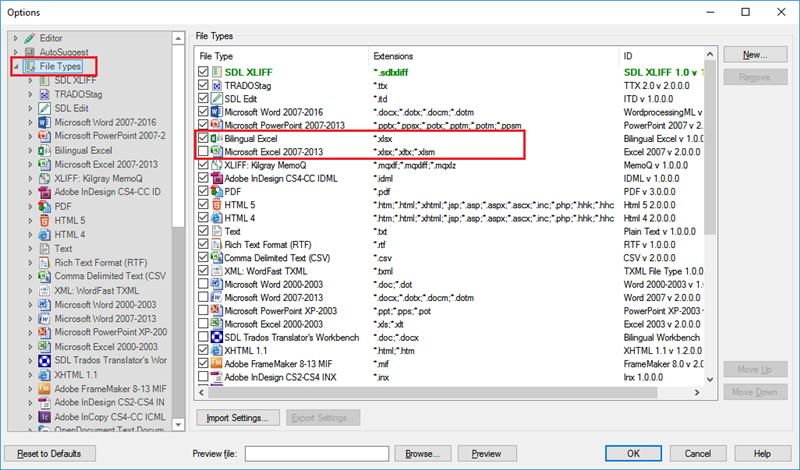Click Reset to Defaults
Image resolution: width=800 pixels, height=470 pixels.
49,454
